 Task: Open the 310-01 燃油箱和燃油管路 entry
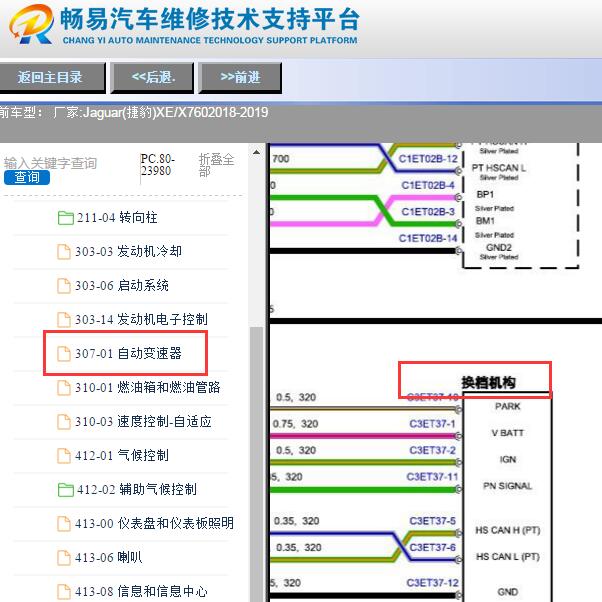point(148,387)
